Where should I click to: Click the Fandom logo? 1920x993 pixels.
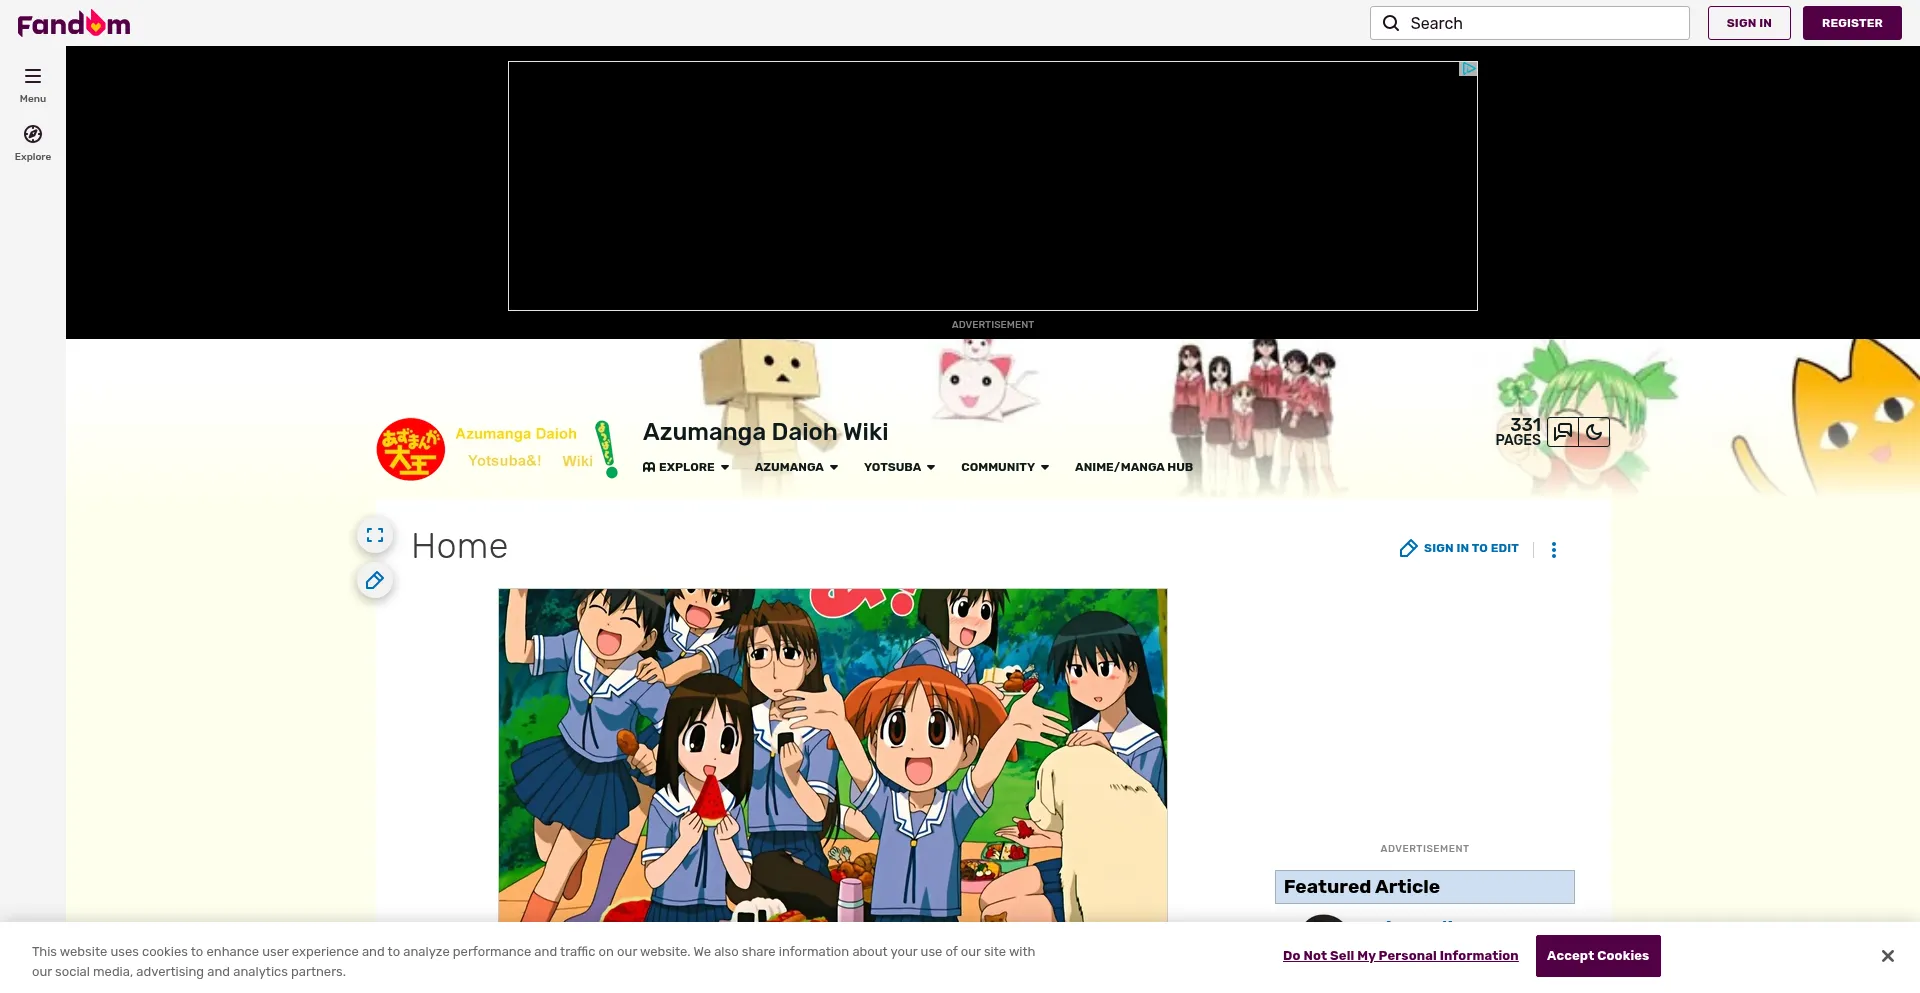[74, 23]
